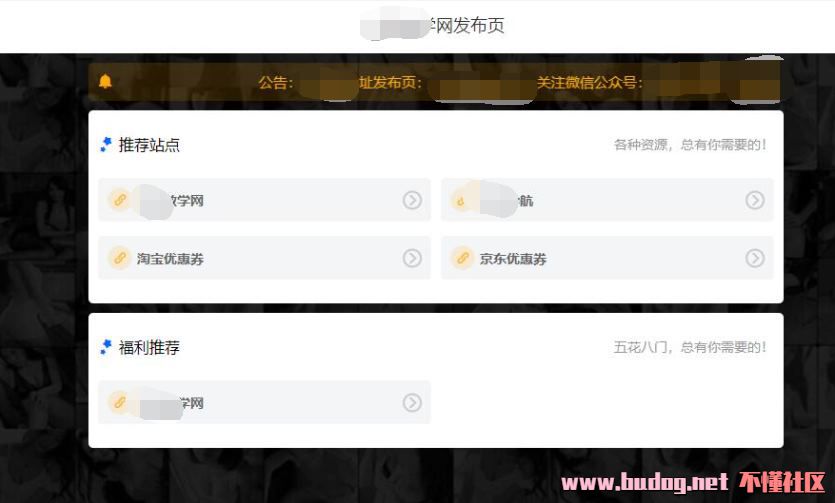This screenshot has width=835, height=503.
Task: Click the arrow icon on the card ending in 航
Action: (x=755, y=200)
